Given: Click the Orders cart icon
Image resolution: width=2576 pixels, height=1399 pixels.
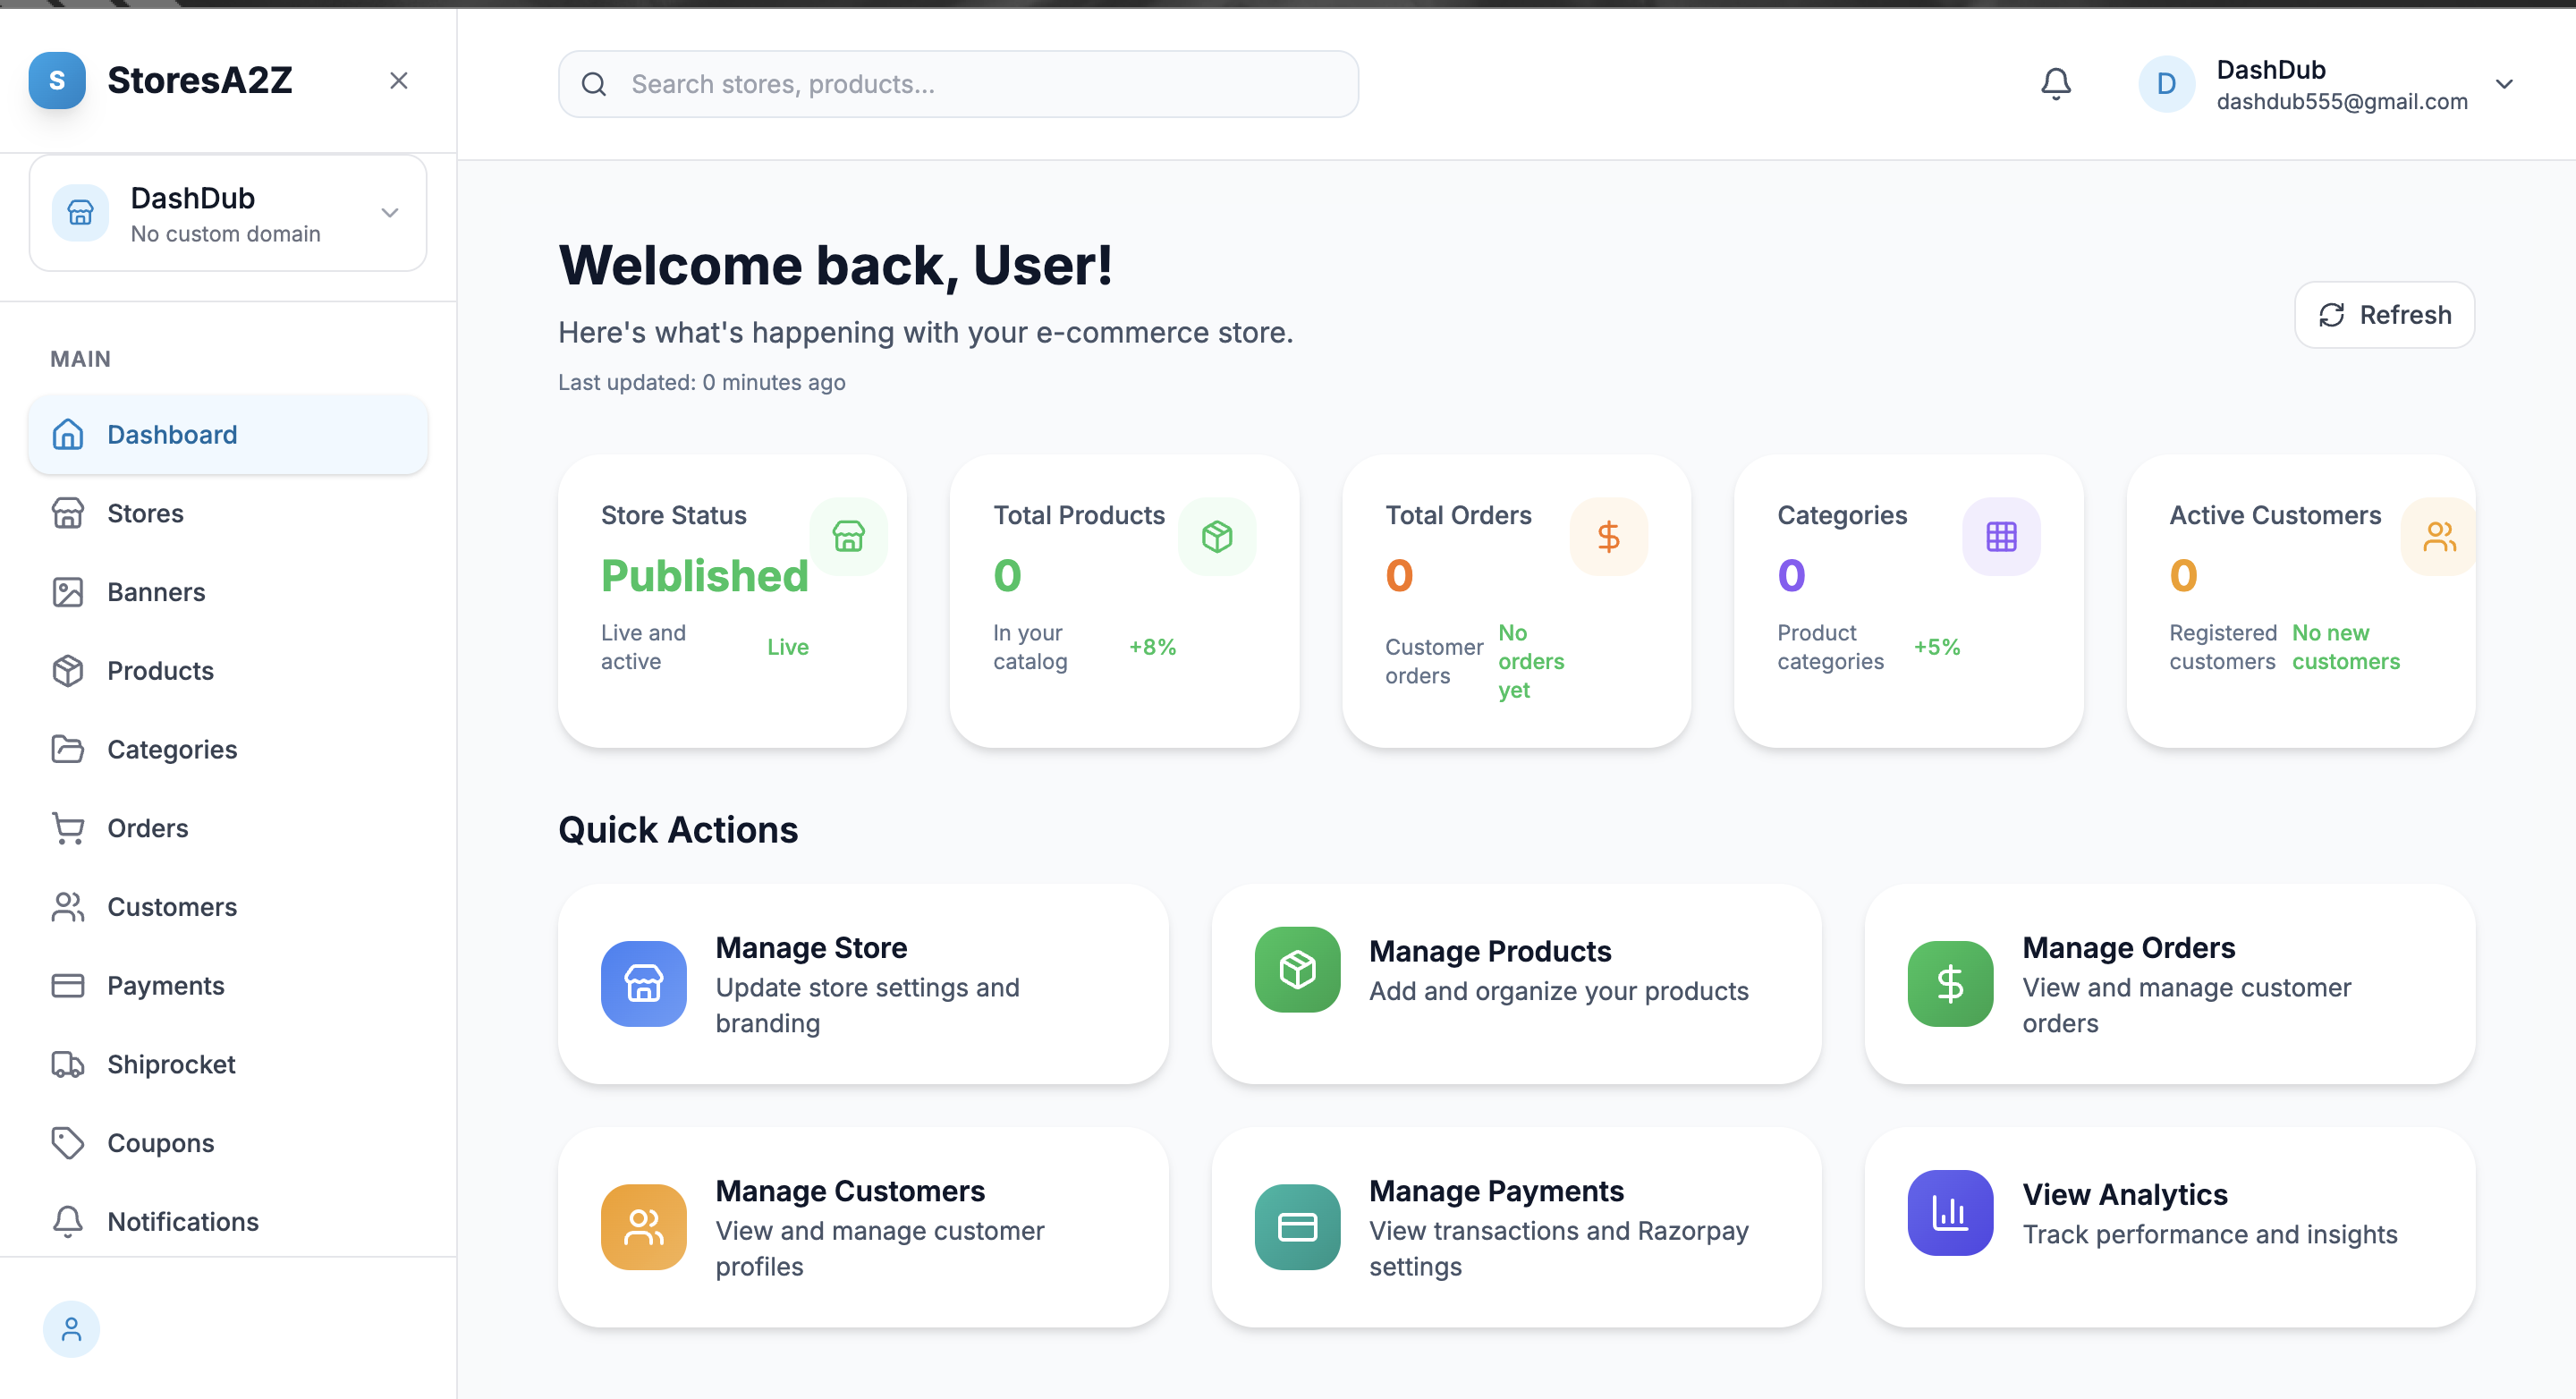Looking at the screenshot, I should 67,828.
